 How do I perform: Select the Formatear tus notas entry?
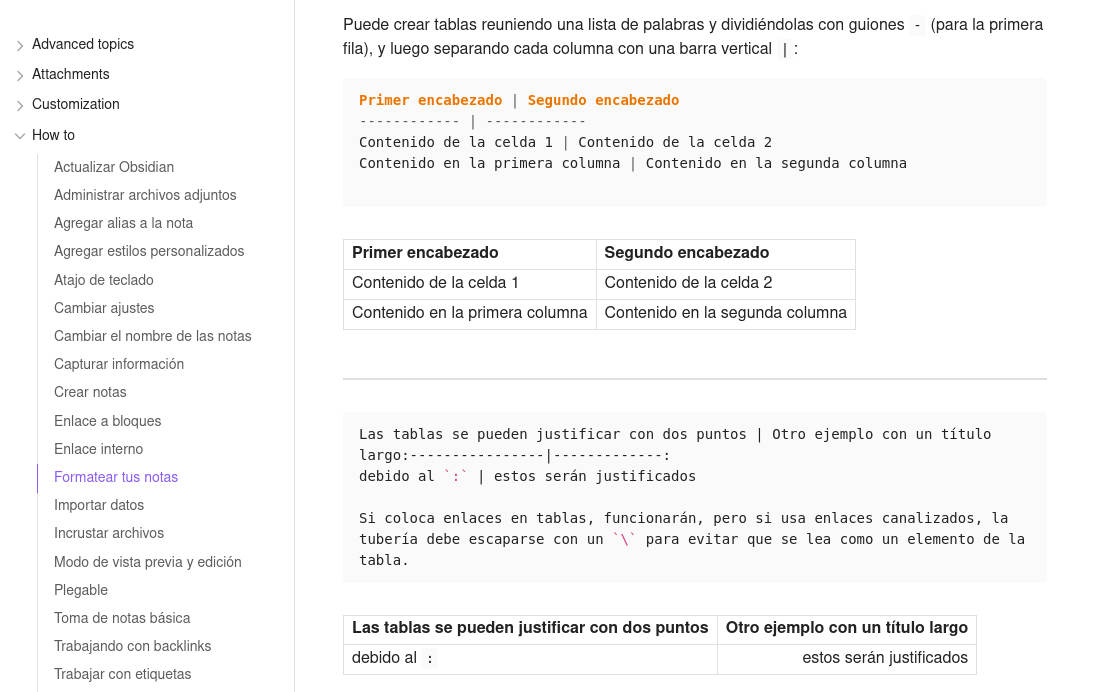click(x=116, y=477)
